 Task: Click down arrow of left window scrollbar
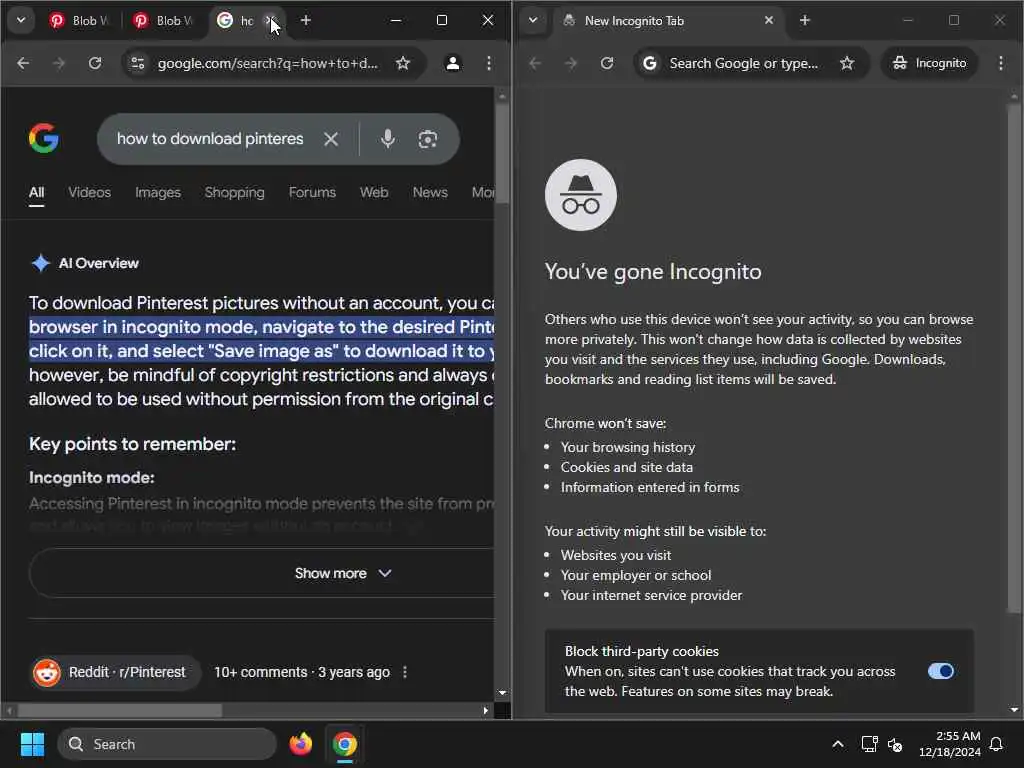502,693
